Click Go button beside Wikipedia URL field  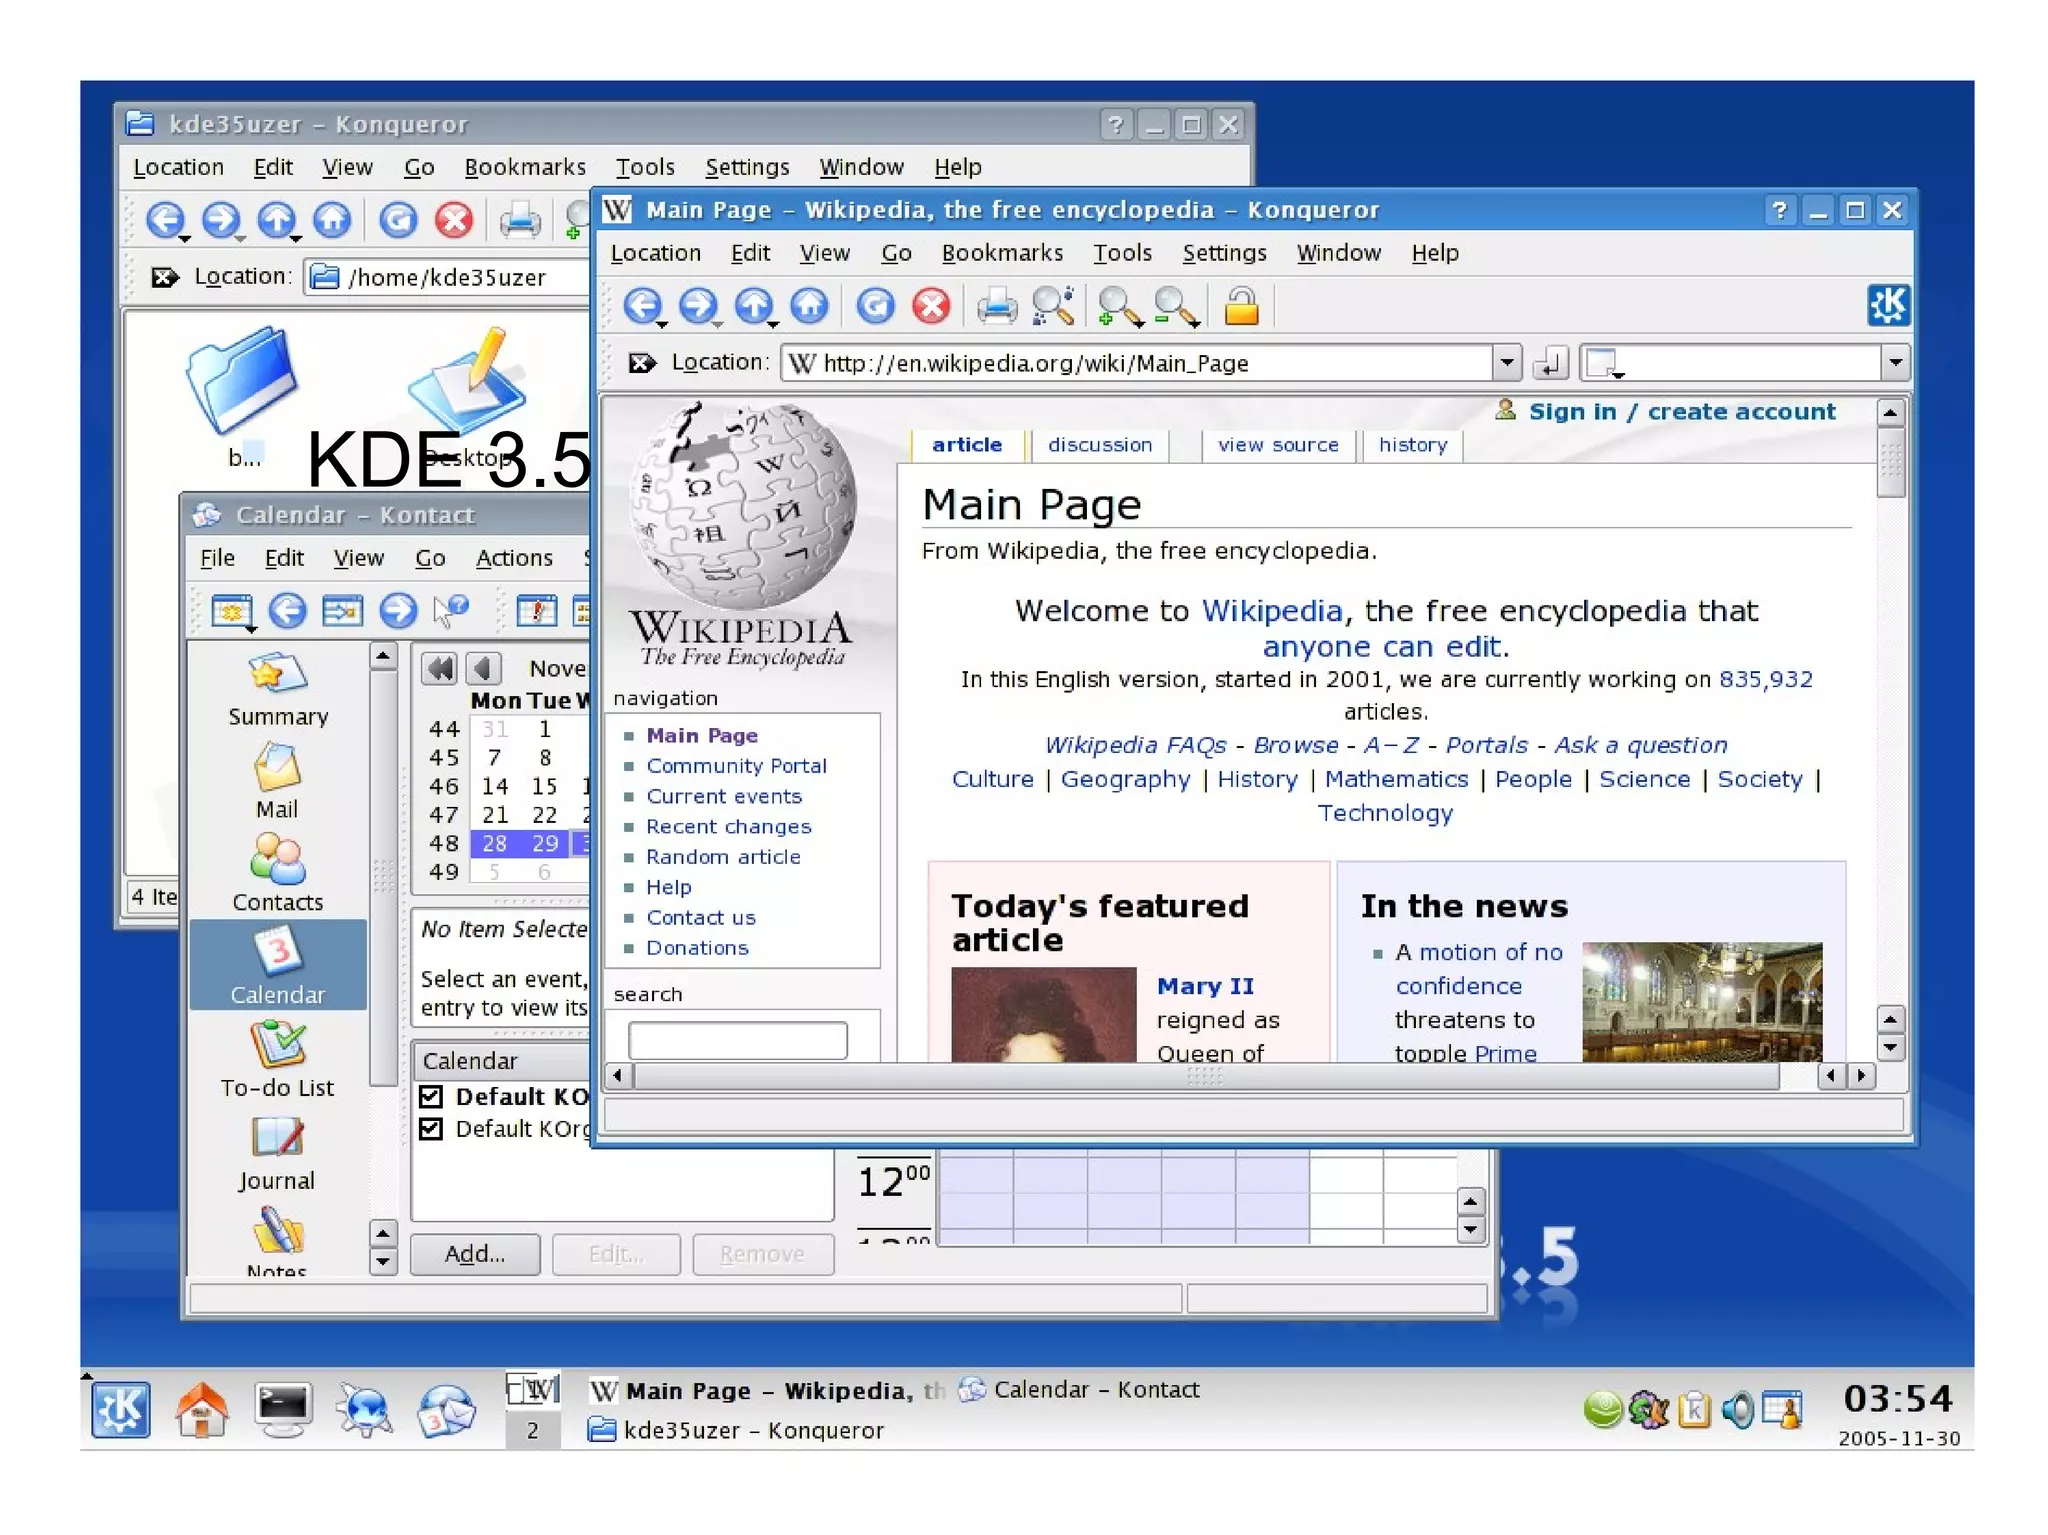click(1549, 362)
